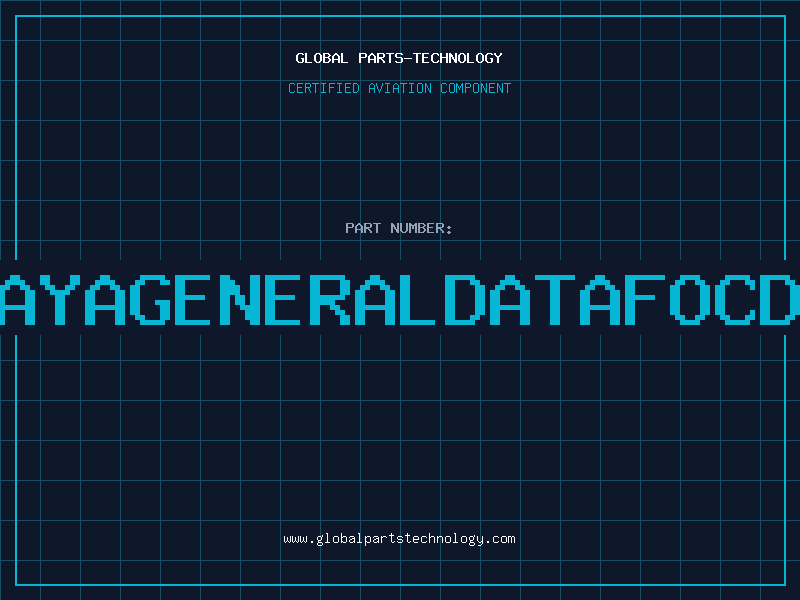Click the CERTIFIED AVIATION COMPONENT subtitle
The width and height of the screenshot is (800, 600).
click(x=399, y=88)
